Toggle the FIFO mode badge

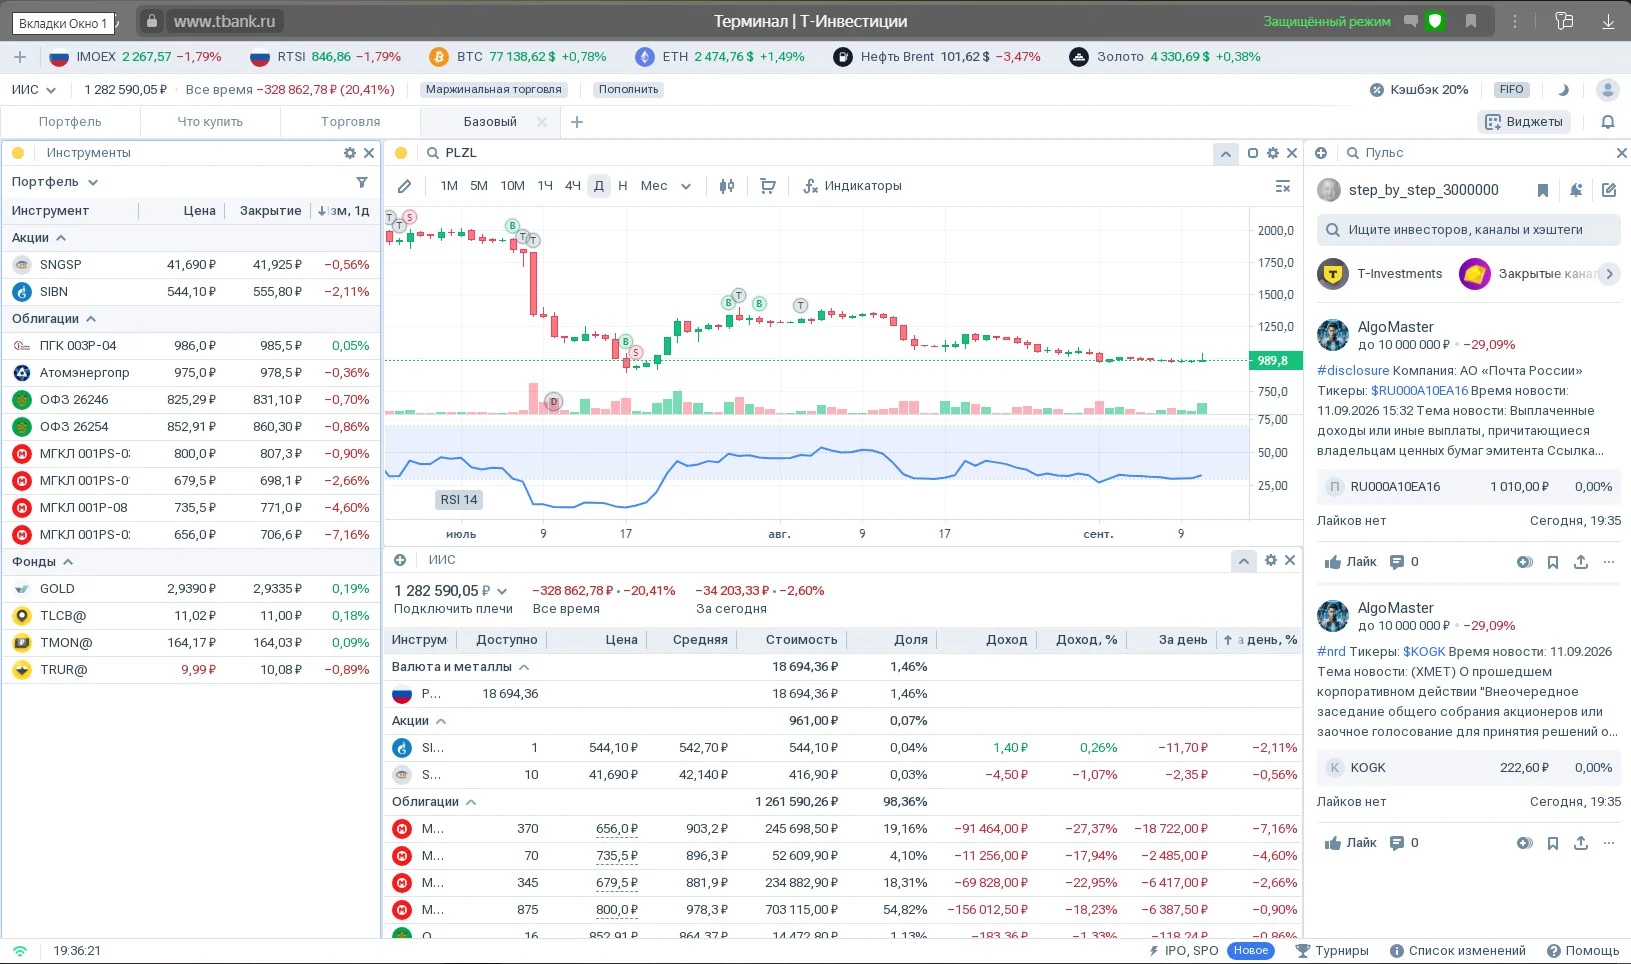click(1511, 90)
